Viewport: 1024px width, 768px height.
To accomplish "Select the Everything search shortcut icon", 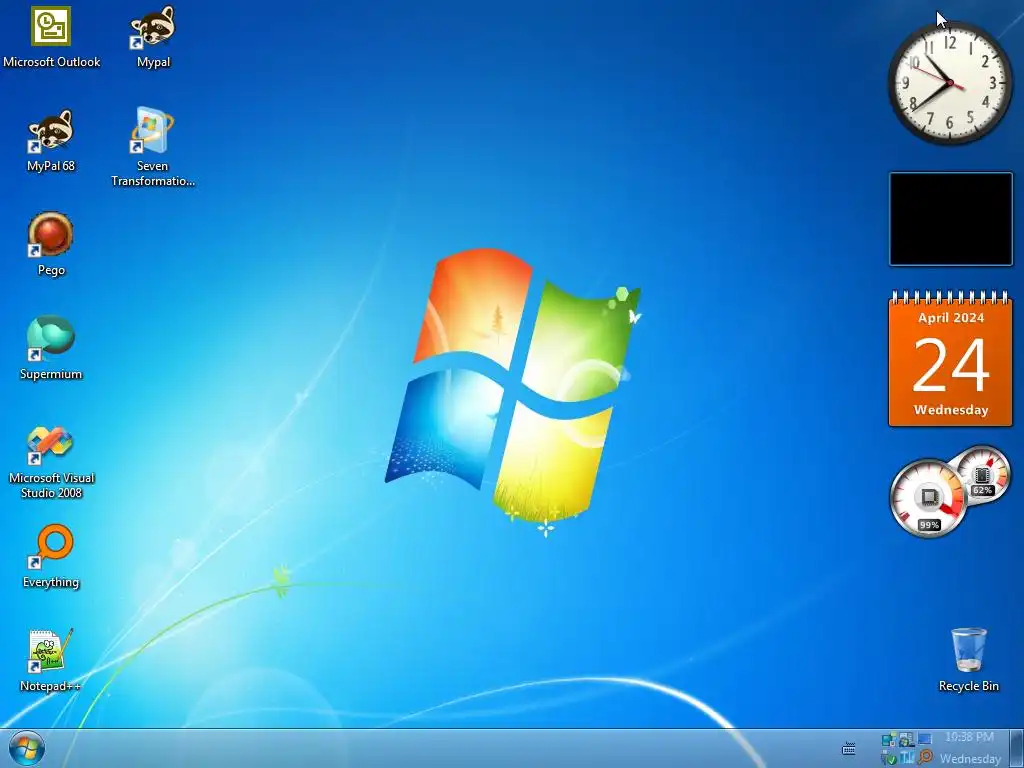I will click(x=51, y=556).
